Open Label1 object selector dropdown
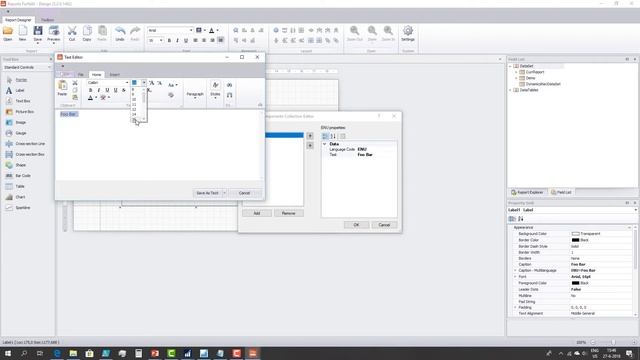This screenshot has width=640, height=360. point(635,210)
